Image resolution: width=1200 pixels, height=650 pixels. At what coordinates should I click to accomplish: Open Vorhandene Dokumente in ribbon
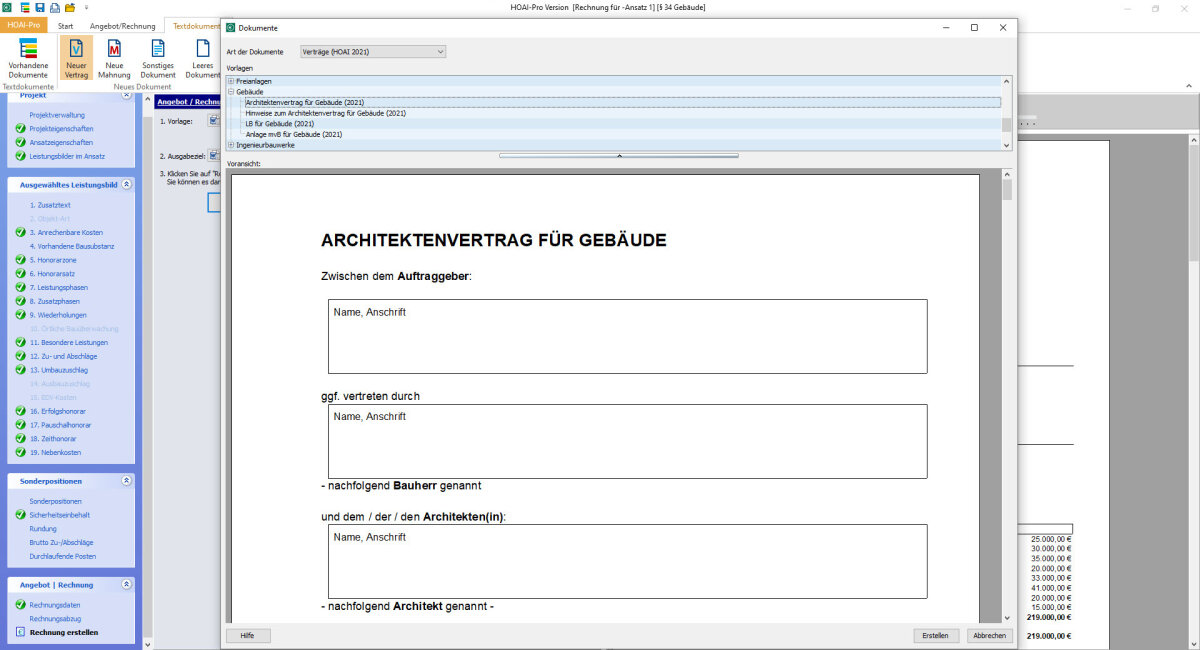click(x=28, y=58)
